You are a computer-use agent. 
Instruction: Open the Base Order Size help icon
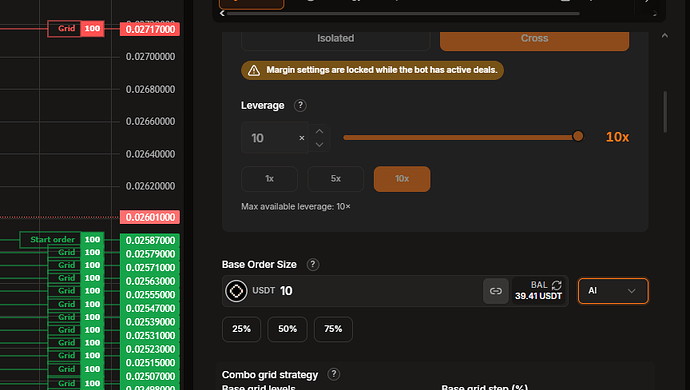[313, 265]
